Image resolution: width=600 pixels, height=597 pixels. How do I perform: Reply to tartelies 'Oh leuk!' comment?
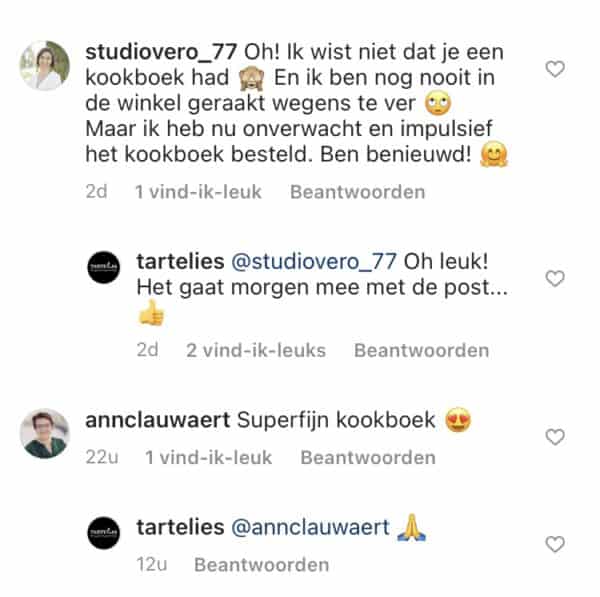click(421, 350)
